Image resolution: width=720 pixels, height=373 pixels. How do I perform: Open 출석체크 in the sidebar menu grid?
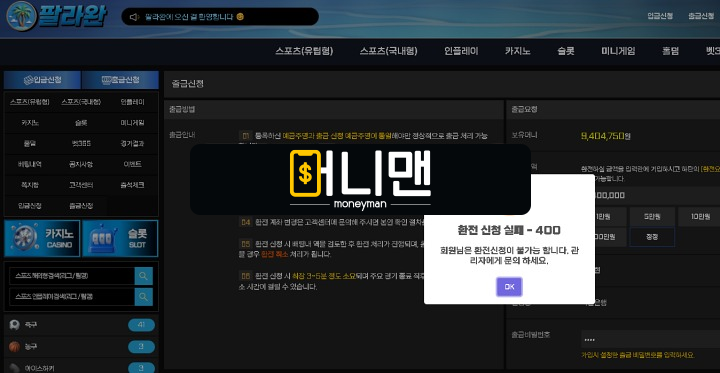point(133,185)
